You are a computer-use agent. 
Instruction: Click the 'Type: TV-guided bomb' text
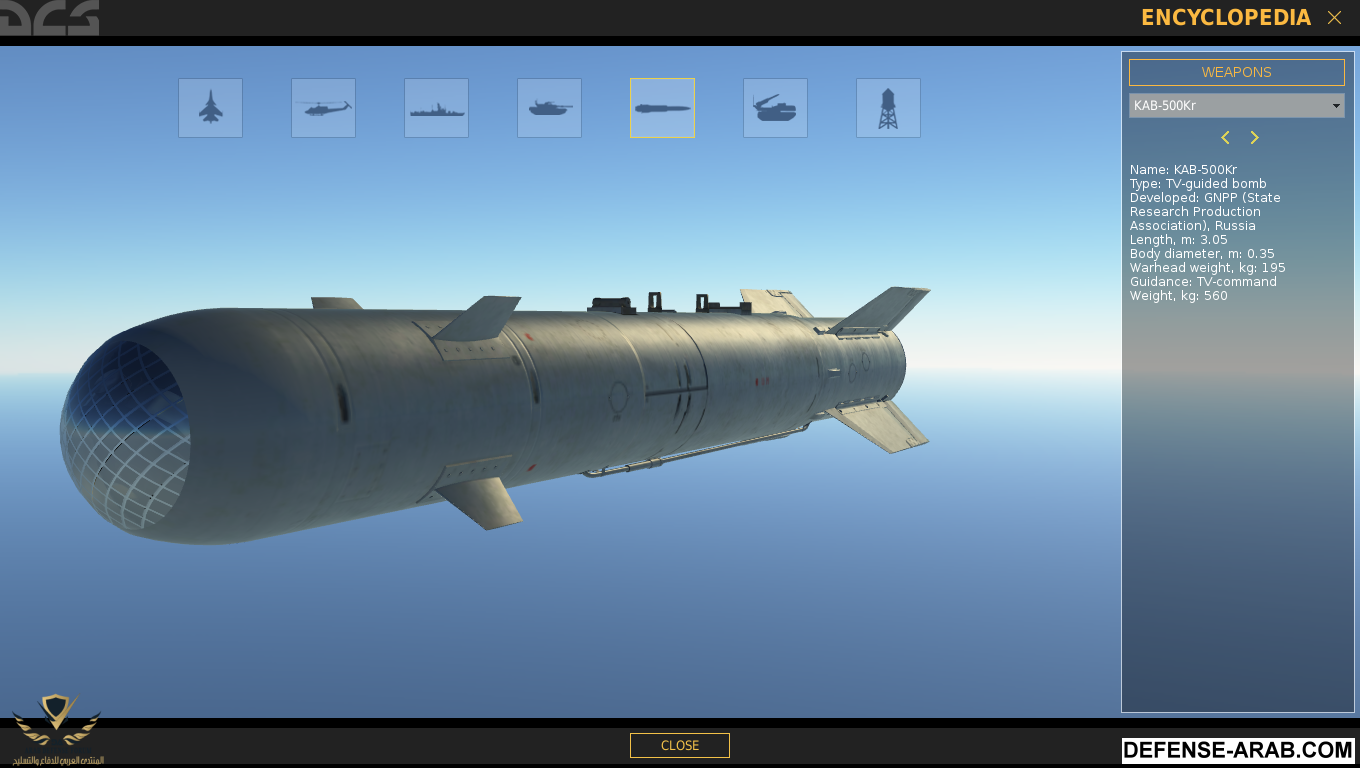[x=1198, y=184]
